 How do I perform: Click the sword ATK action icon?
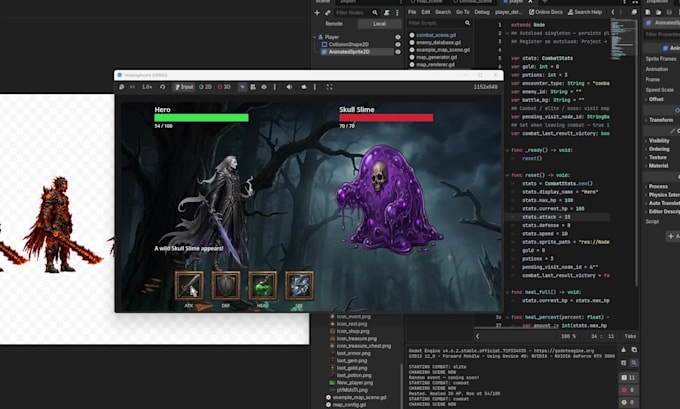tap(189, 285)
